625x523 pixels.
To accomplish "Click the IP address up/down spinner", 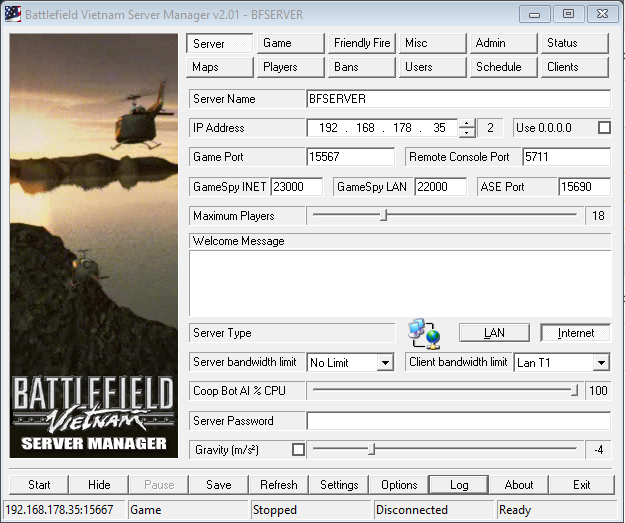I will pyautogui.click(x=466, y=128).
